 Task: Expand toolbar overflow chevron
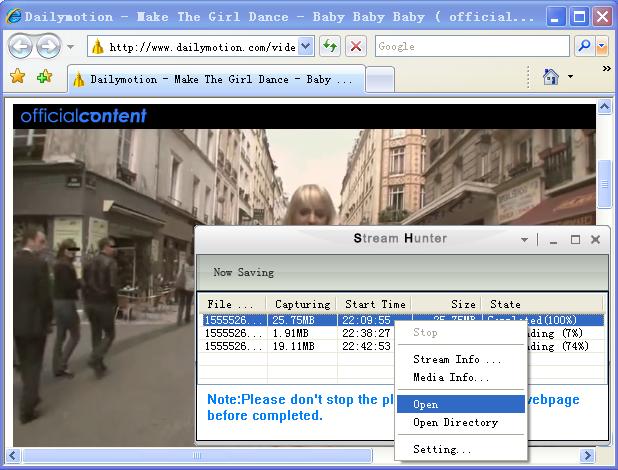[x=607, y=69]
